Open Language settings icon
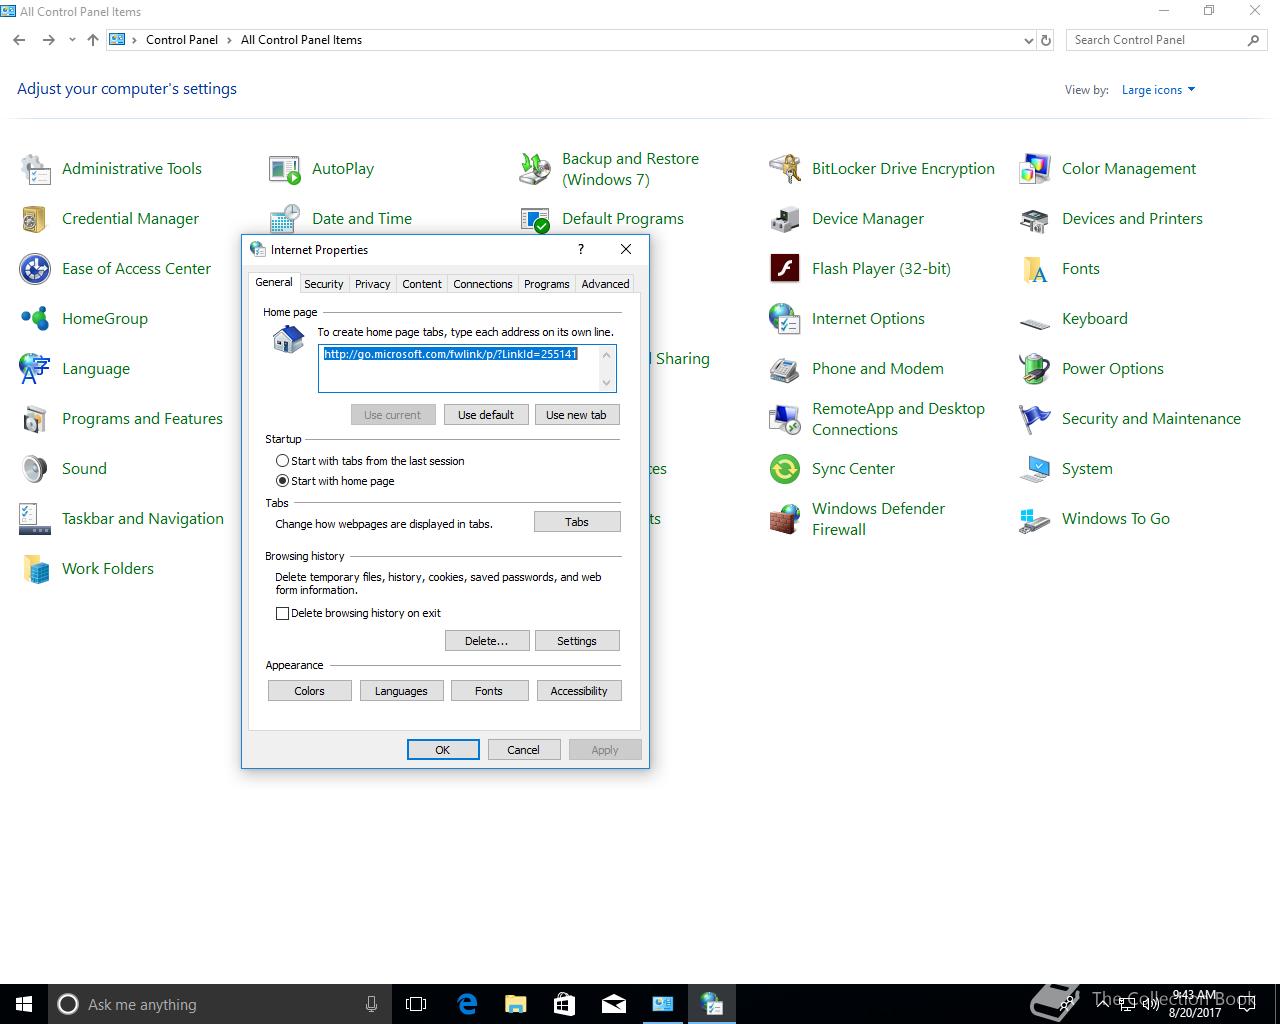This screenshot has width=1280, height=1024. tap(36, 369)
